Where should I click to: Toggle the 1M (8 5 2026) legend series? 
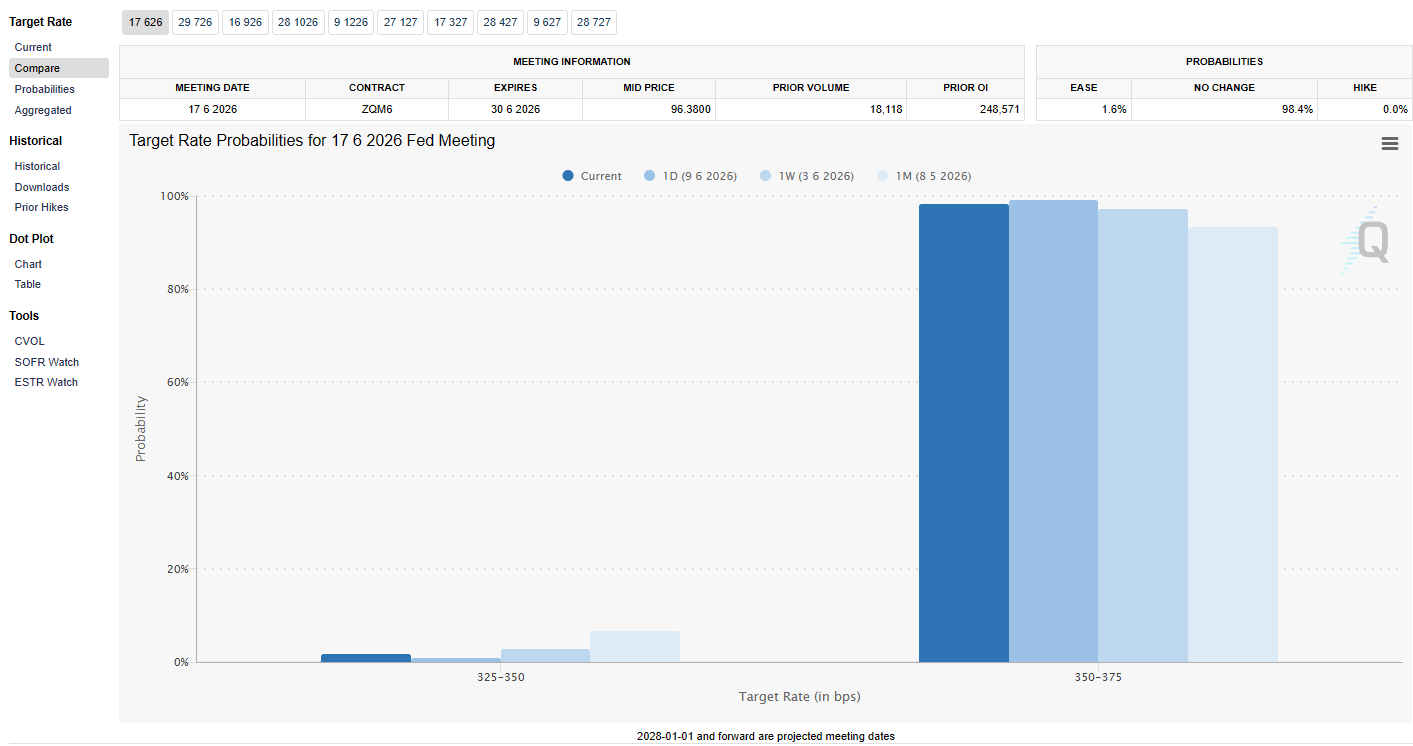click(923, 176)
